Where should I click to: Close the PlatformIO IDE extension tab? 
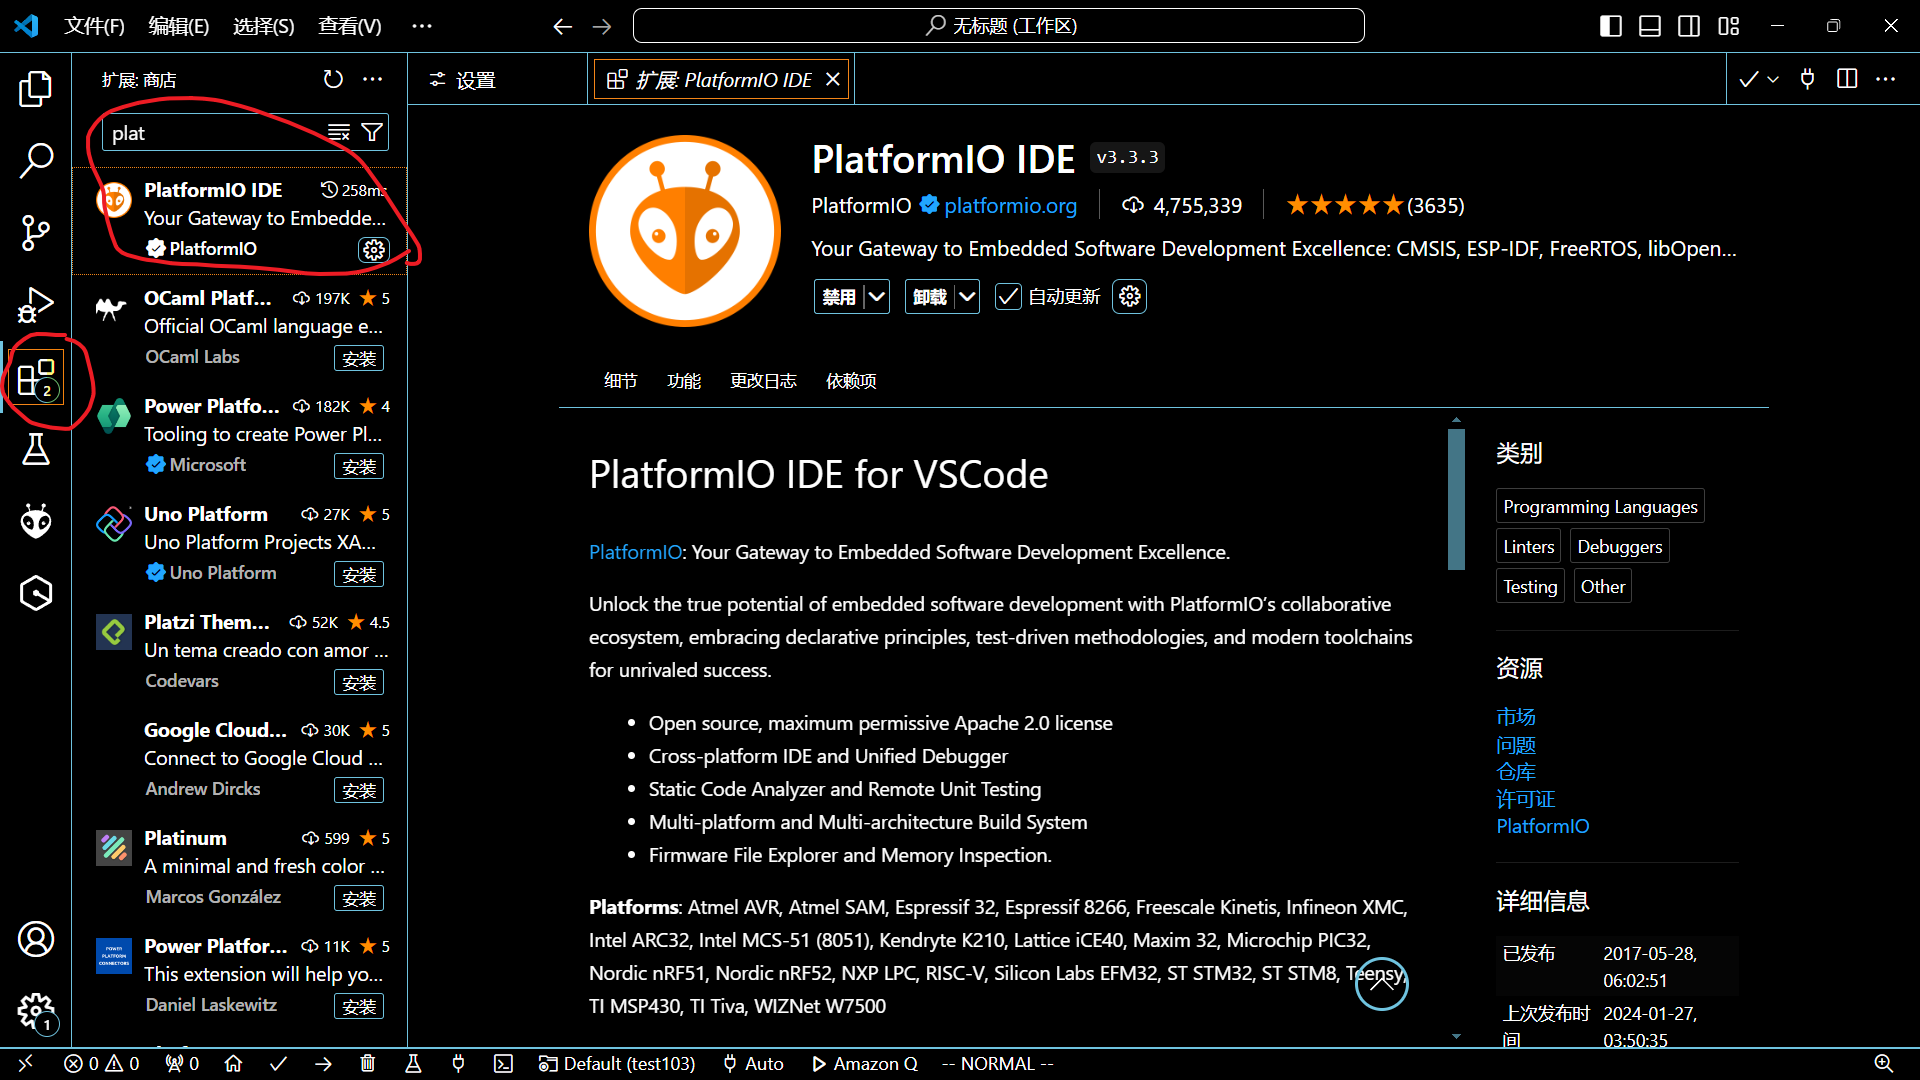[x=832, y=79]
